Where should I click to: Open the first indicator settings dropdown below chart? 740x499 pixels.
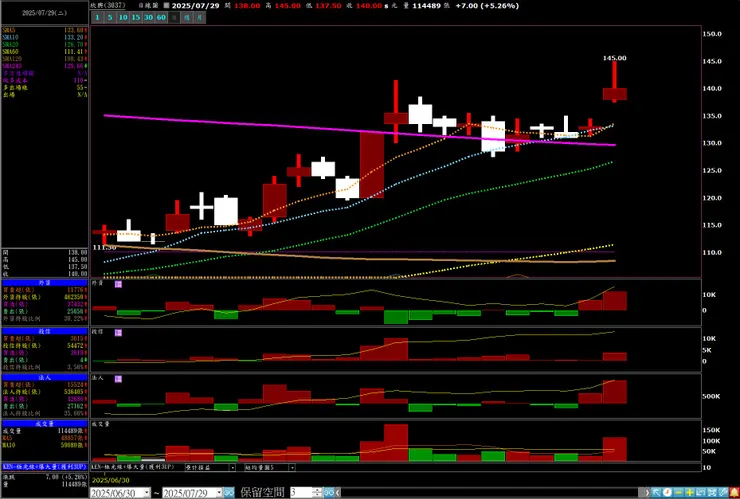tap(232, 467)
